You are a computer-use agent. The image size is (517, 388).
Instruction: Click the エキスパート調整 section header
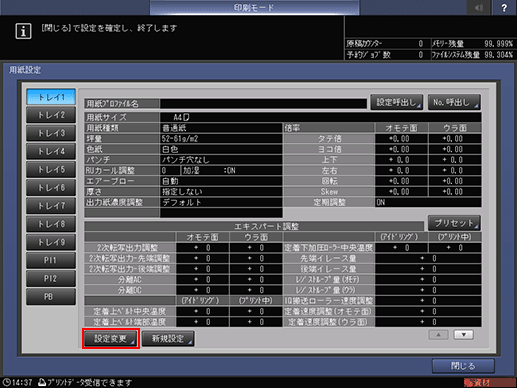click(254, 226)
